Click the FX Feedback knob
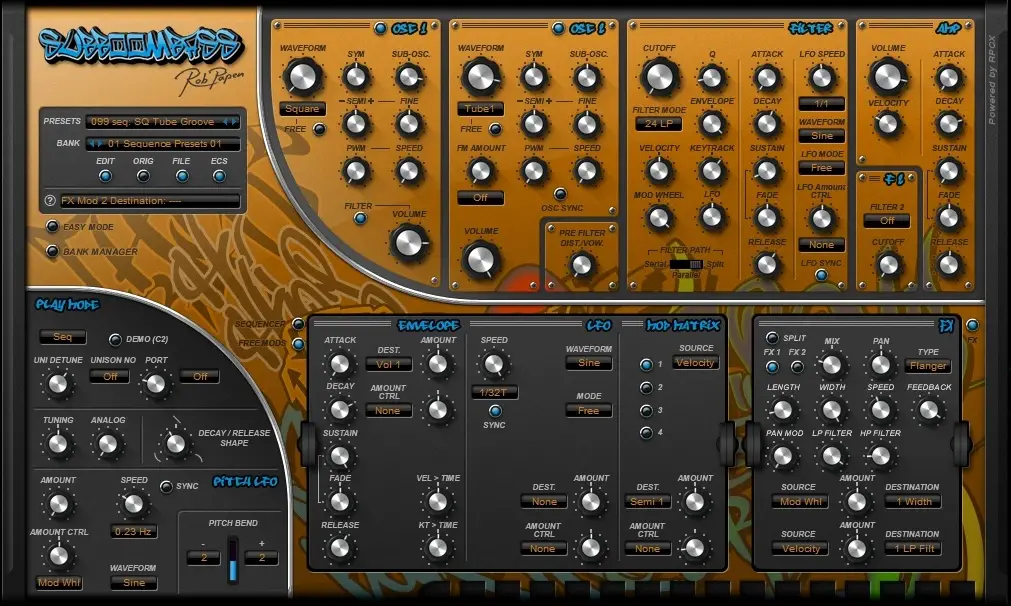 tap(928, 410)
